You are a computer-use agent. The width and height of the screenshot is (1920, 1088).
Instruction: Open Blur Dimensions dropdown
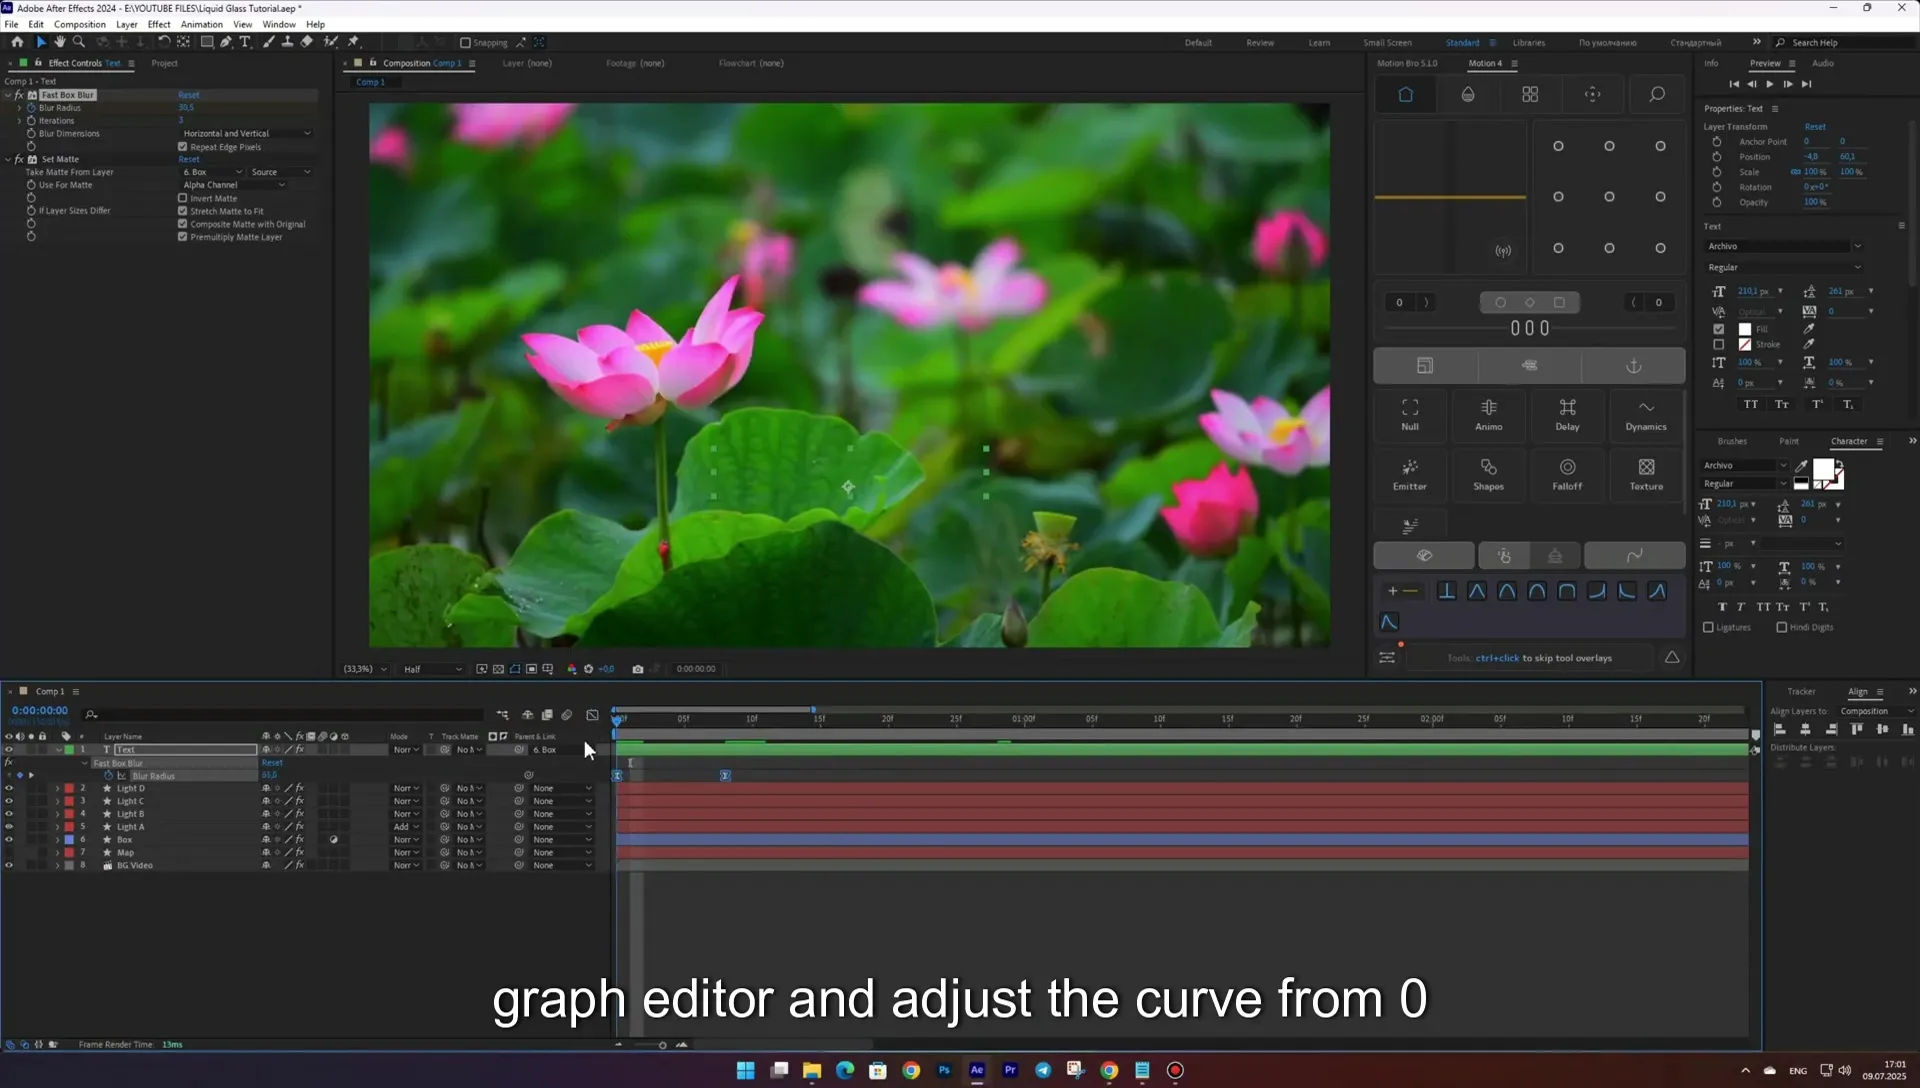coord(246,133)
